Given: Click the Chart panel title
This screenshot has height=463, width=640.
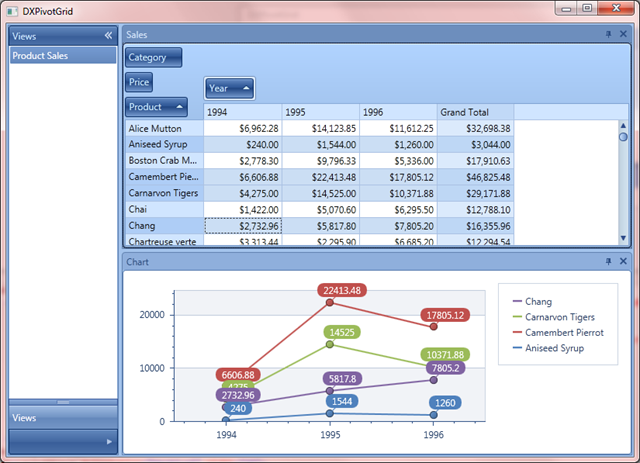Looking at the screenshot, I should (137, 262).
